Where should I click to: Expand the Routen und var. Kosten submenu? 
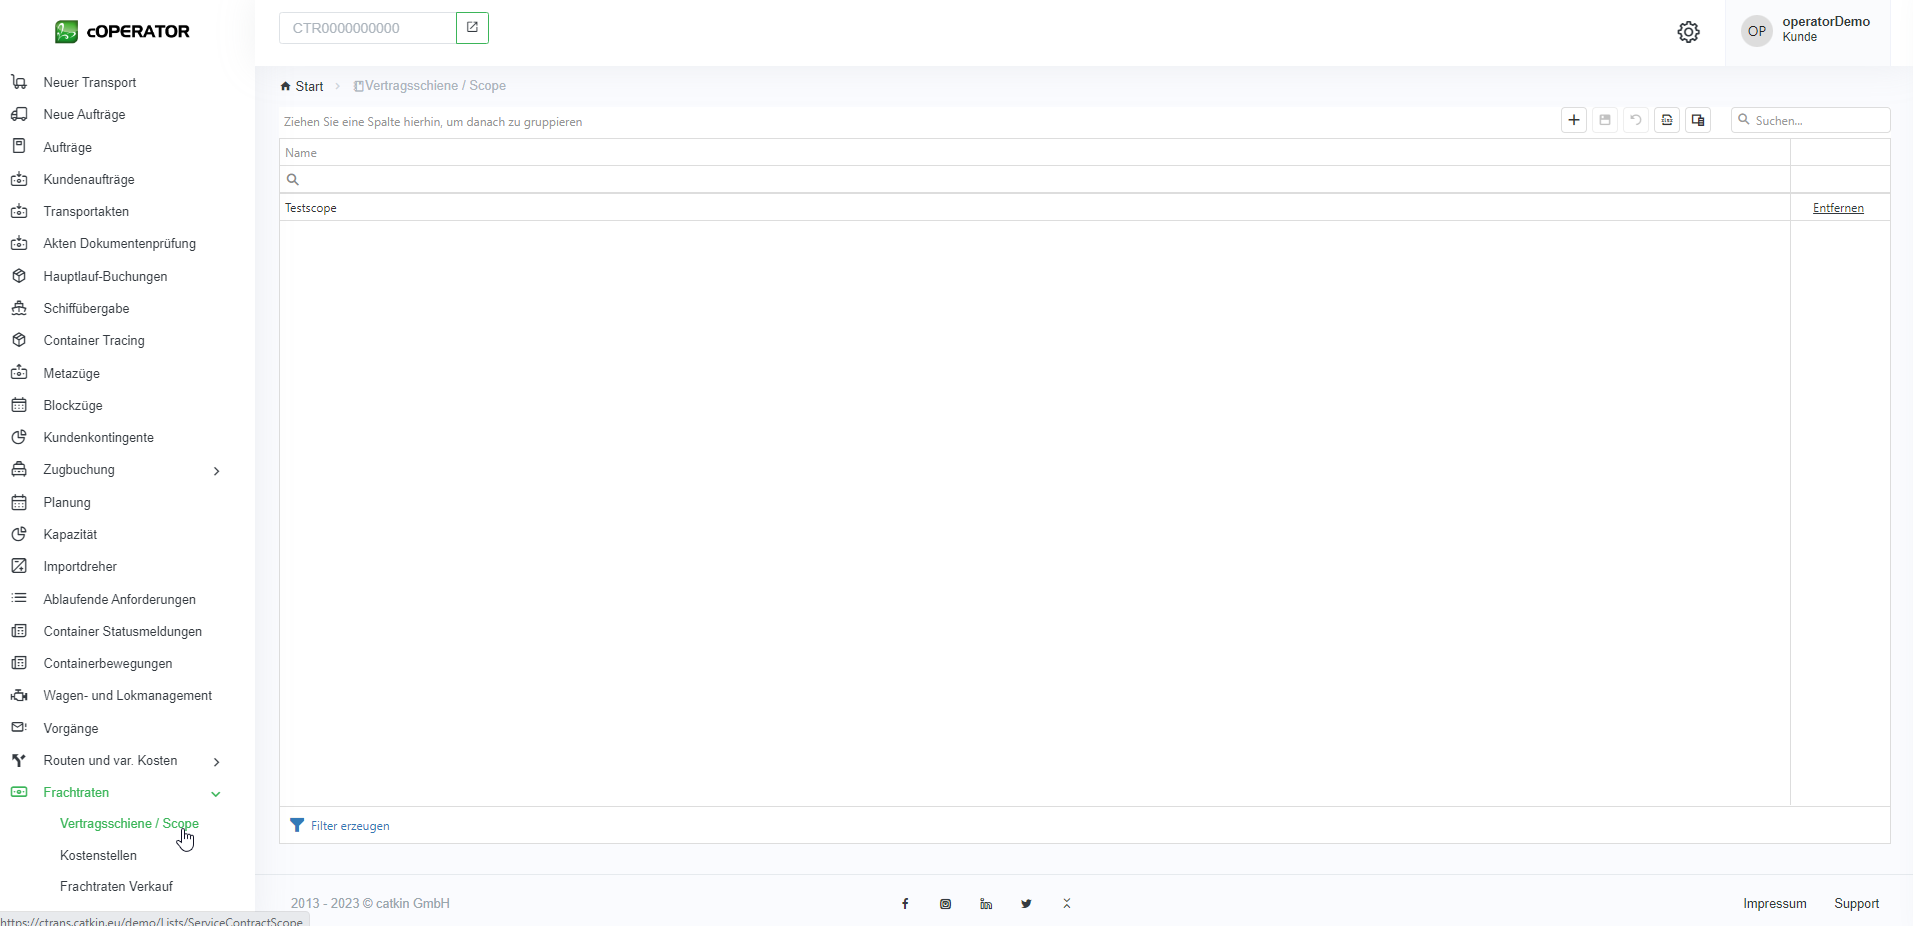coord(216,762)
